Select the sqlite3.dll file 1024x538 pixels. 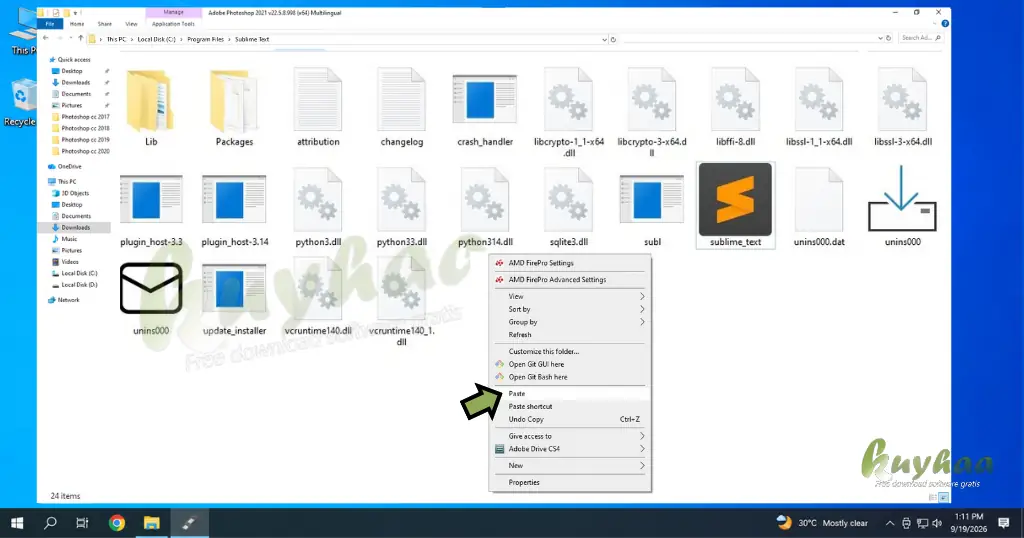tap(569, 206)
